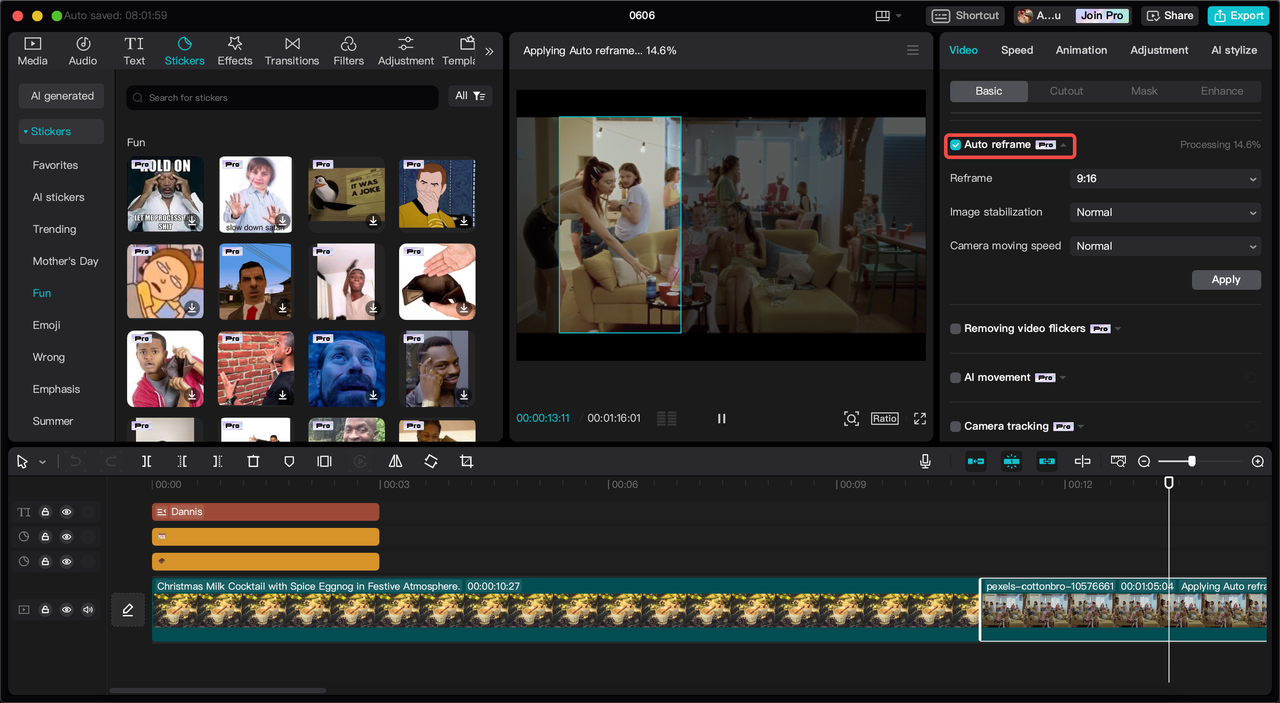
Task: Click the delete trash icon in timeline toolbar
Action: [x=253, y=461]
